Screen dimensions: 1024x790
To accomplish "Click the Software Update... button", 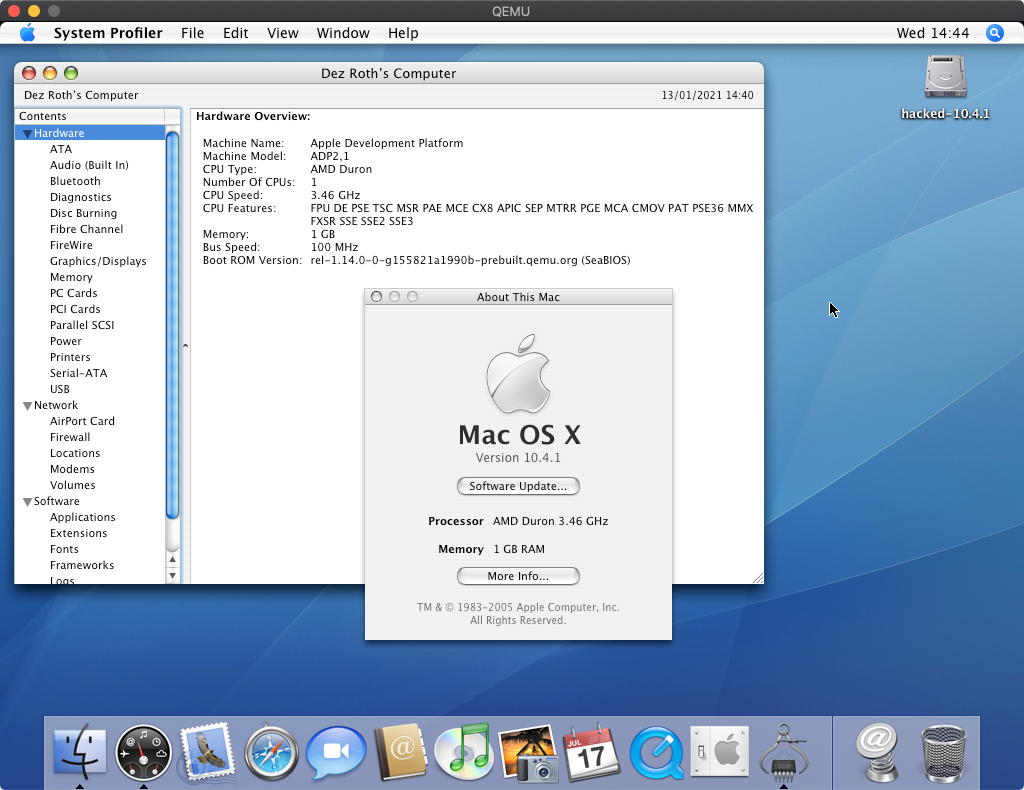I will pos(518,486).
